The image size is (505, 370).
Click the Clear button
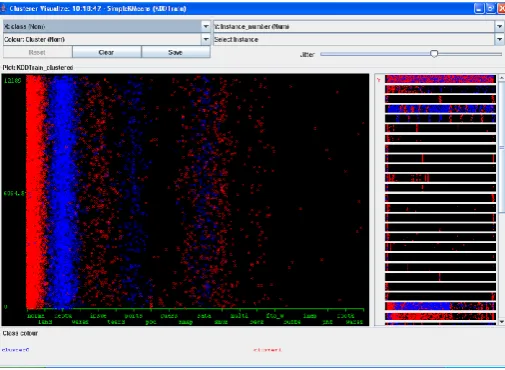click(107, 52)
